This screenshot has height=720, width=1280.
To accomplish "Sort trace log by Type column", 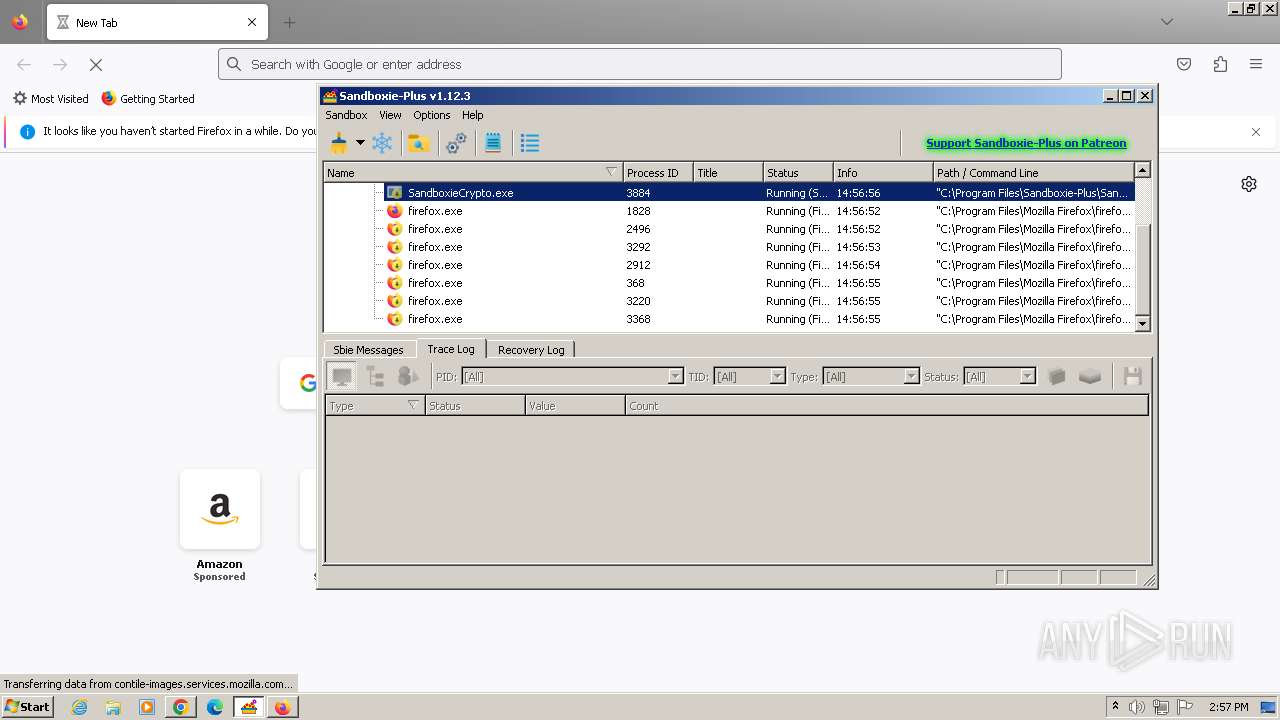I will click(375, 406).
